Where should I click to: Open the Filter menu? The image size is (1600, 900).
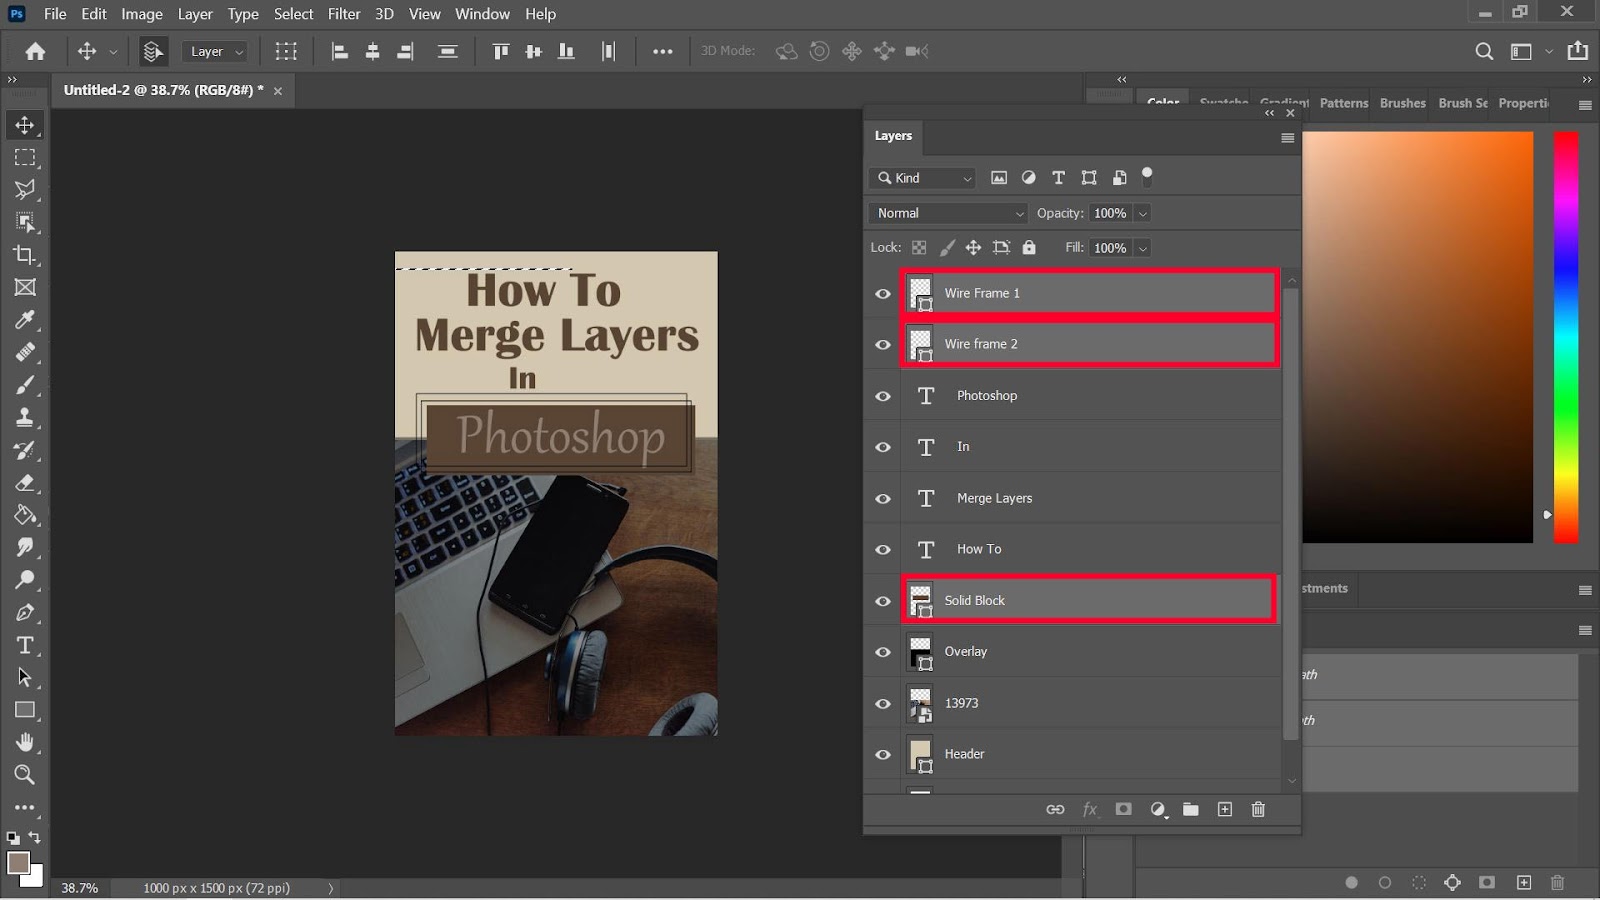(344, 14)
